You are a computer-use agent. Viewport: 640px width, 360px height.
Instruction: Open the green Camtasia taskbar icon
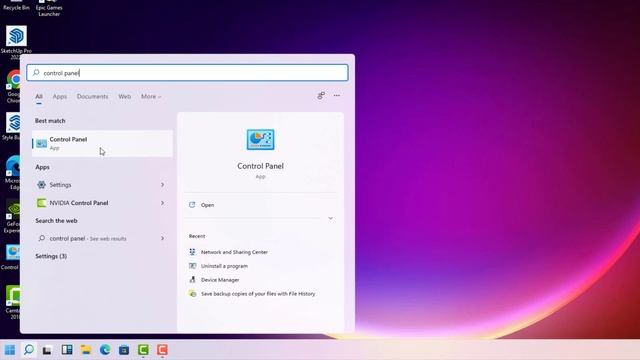143,350
